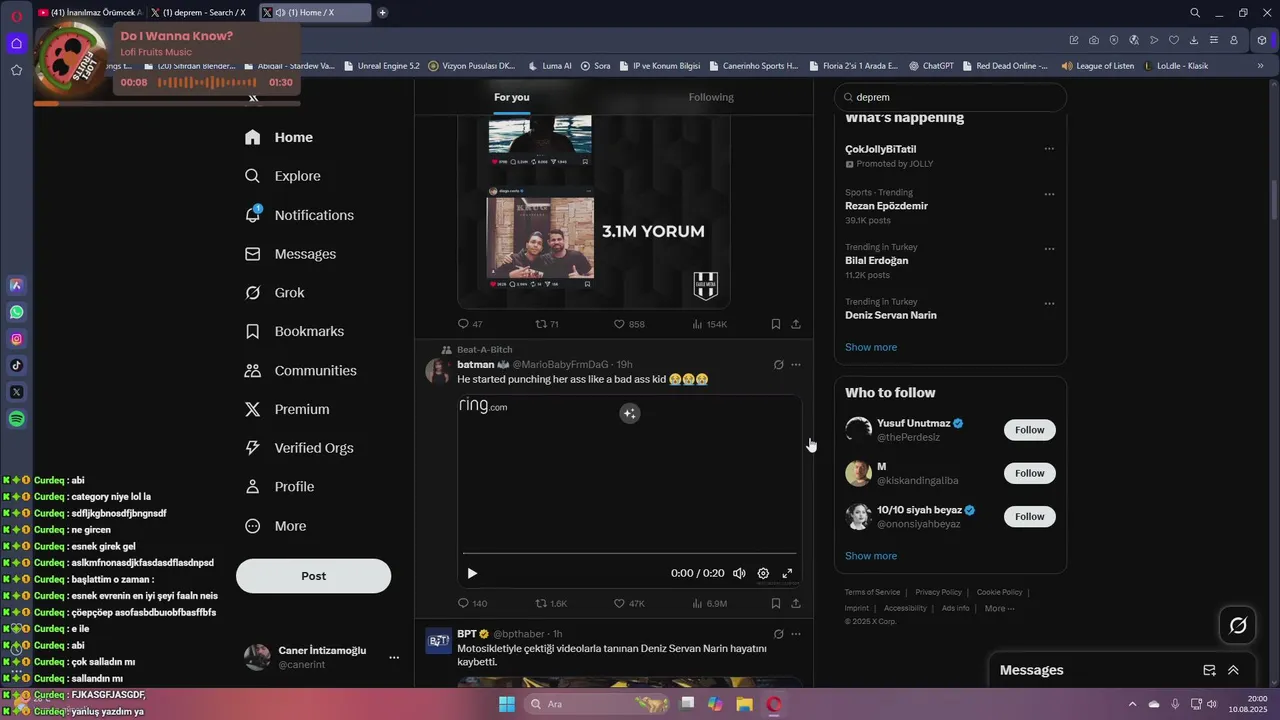Open more options for Rezan Epözdemir trend
Viewport: 1280px width, 720px height.
tap(1049, 194)
